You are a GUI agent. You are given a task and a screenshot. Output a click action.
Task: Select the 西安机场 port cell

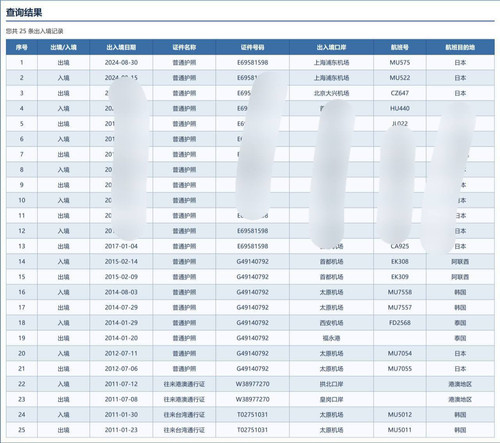(x=331, y=323)
